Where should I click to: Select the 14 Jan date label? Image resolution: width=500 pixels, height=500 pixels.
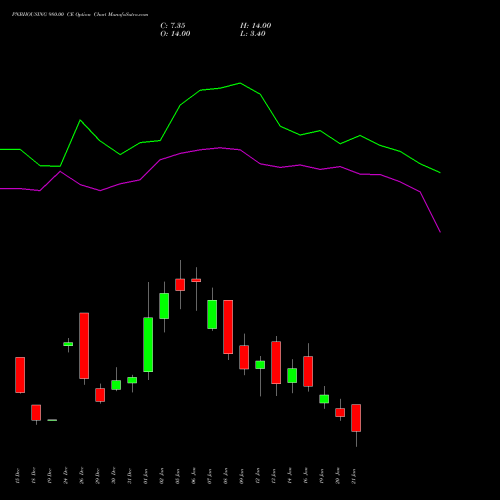pos(290,476)
